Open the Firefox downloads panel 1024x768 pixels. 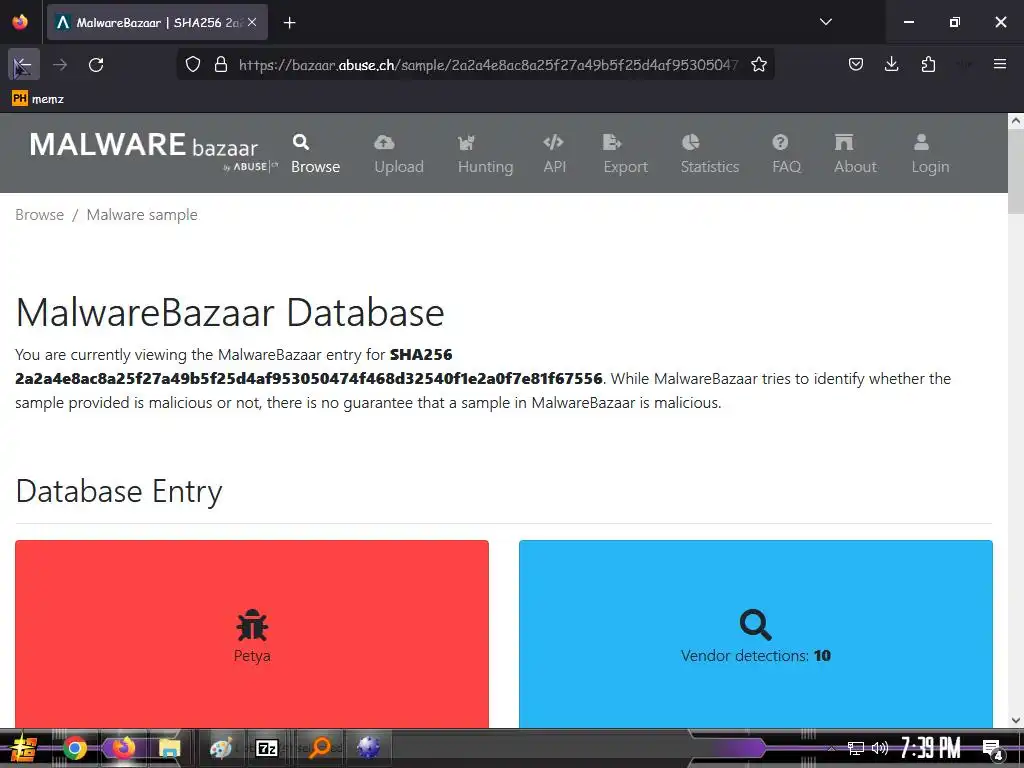[x=891, y=65]
